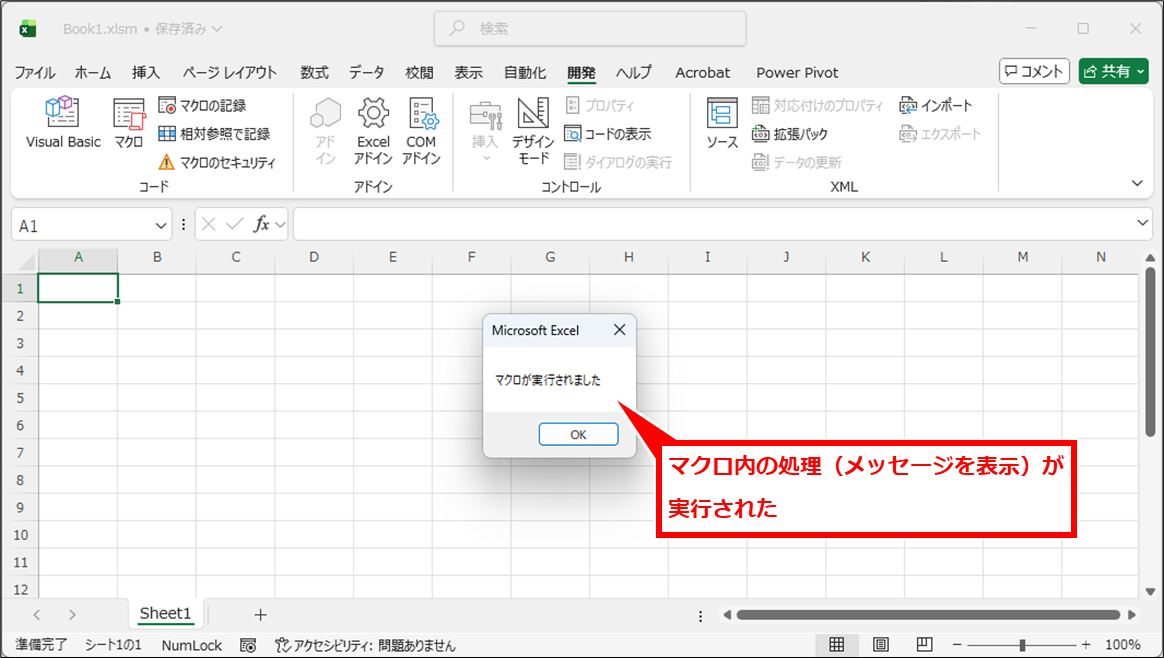Expand the Name Box dropdown

[161, 225]
